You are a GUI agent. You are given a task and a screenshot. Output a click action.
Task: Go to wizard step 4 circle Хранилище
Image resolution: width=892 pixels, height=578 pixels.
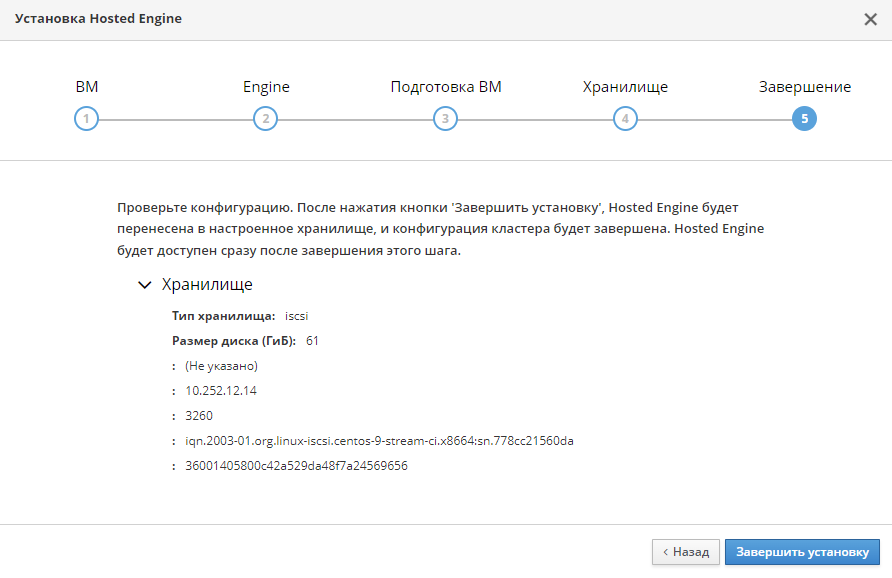click(x=625, y=119)
